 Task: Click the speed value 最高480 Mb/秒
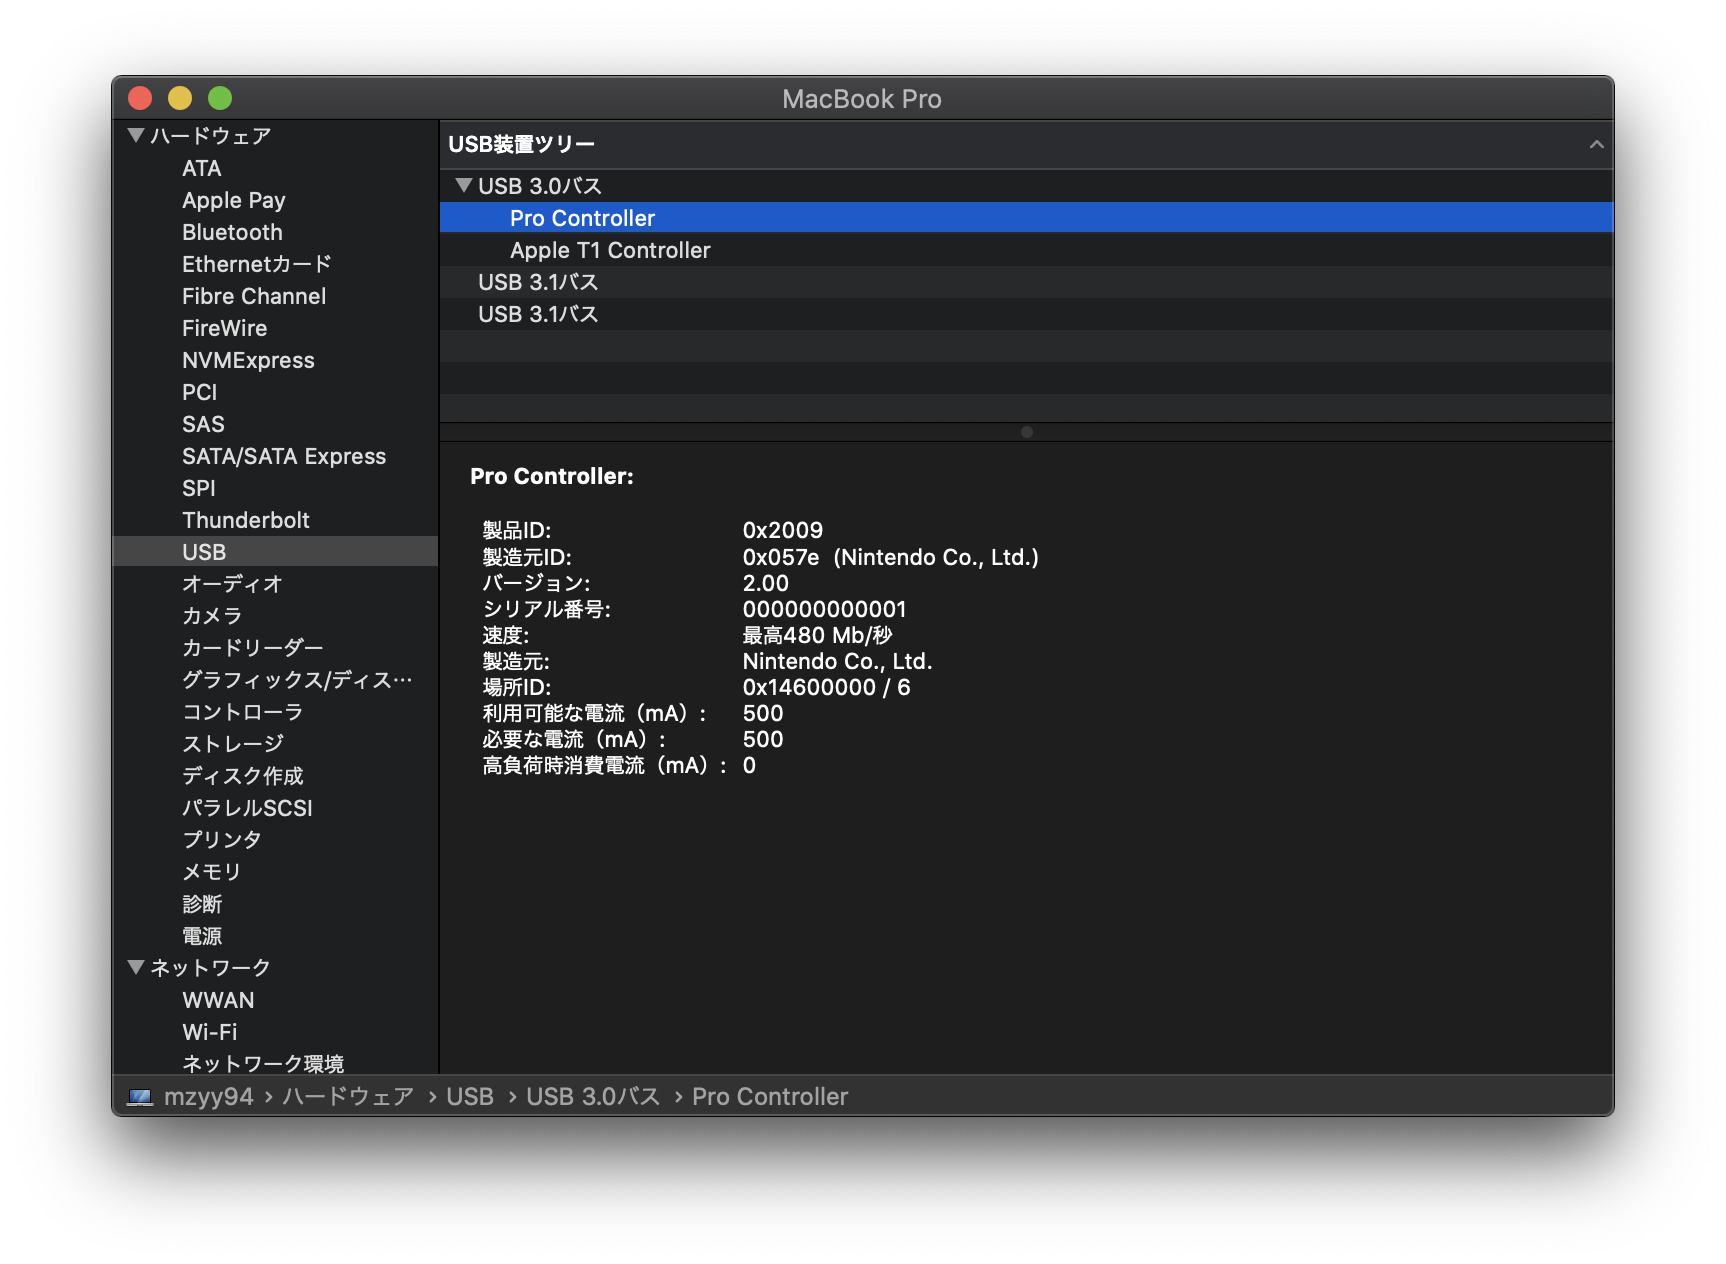817,635
